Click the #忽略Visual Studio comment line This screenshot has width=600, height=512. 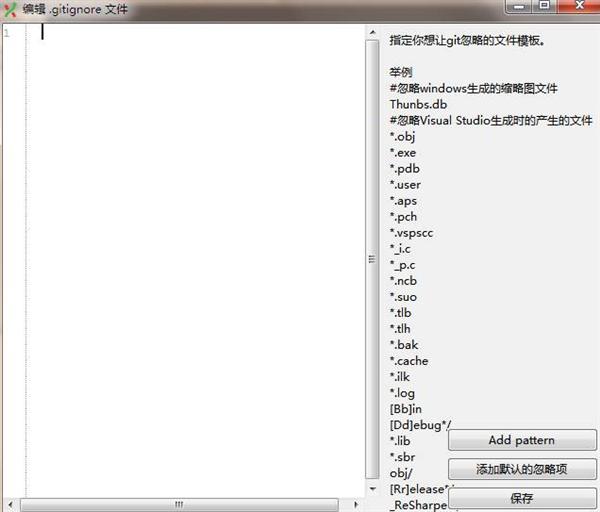coord(491,121)
